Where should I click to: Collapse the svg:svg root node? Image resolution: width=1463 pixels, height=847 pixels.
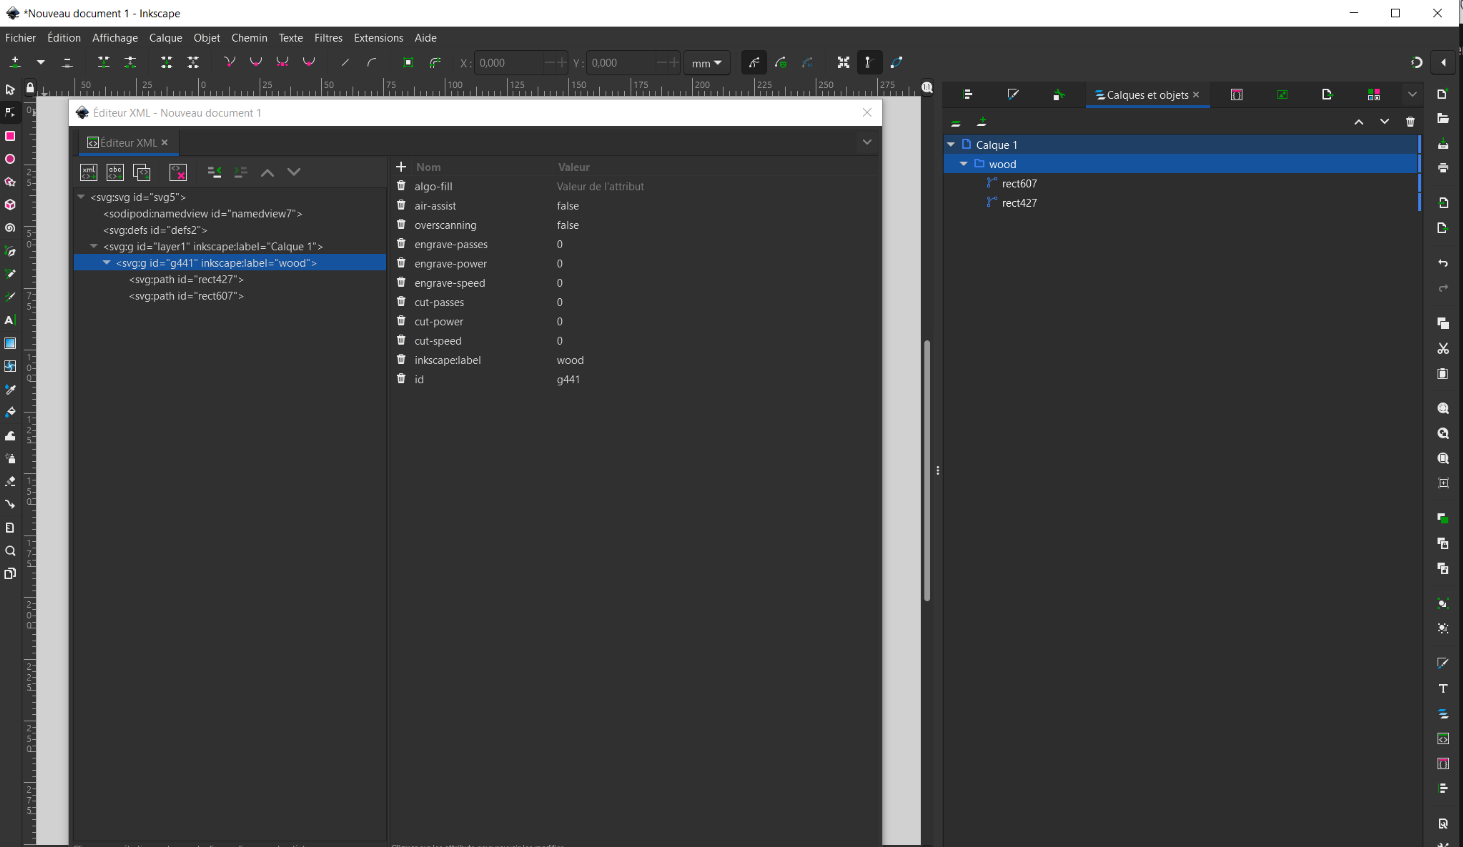click(81, 197)
